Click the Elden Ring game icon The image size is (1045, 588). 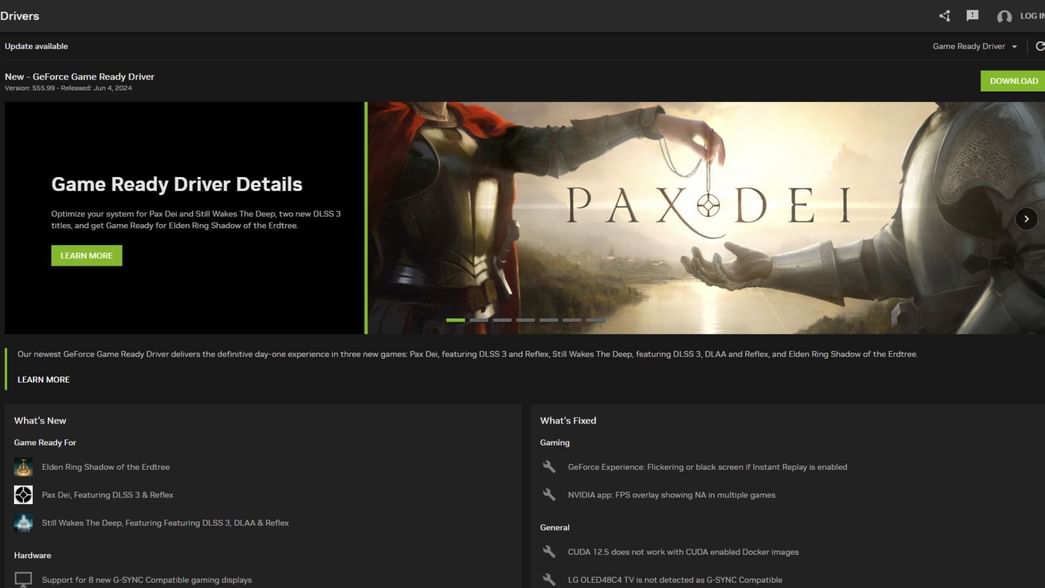[23, 467]
